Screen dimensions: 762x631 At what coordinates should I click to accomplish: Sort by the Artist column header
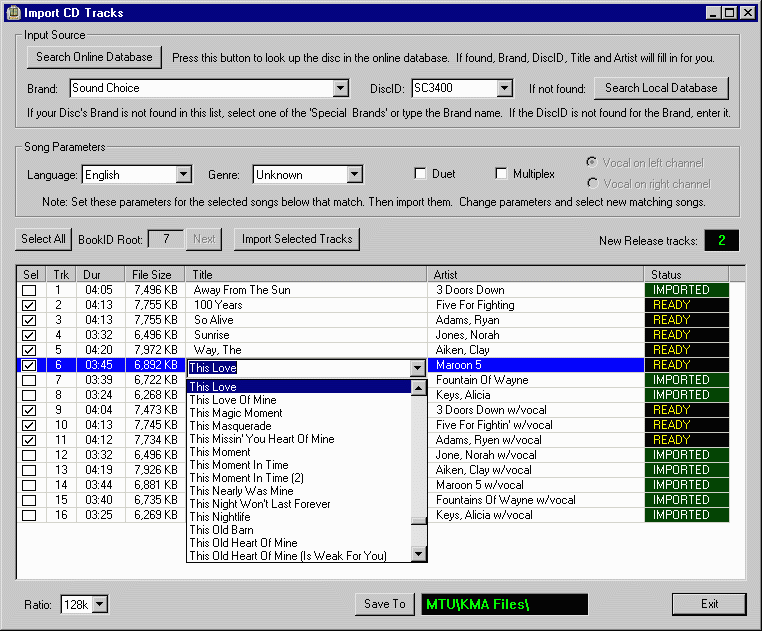pos(536,274)
